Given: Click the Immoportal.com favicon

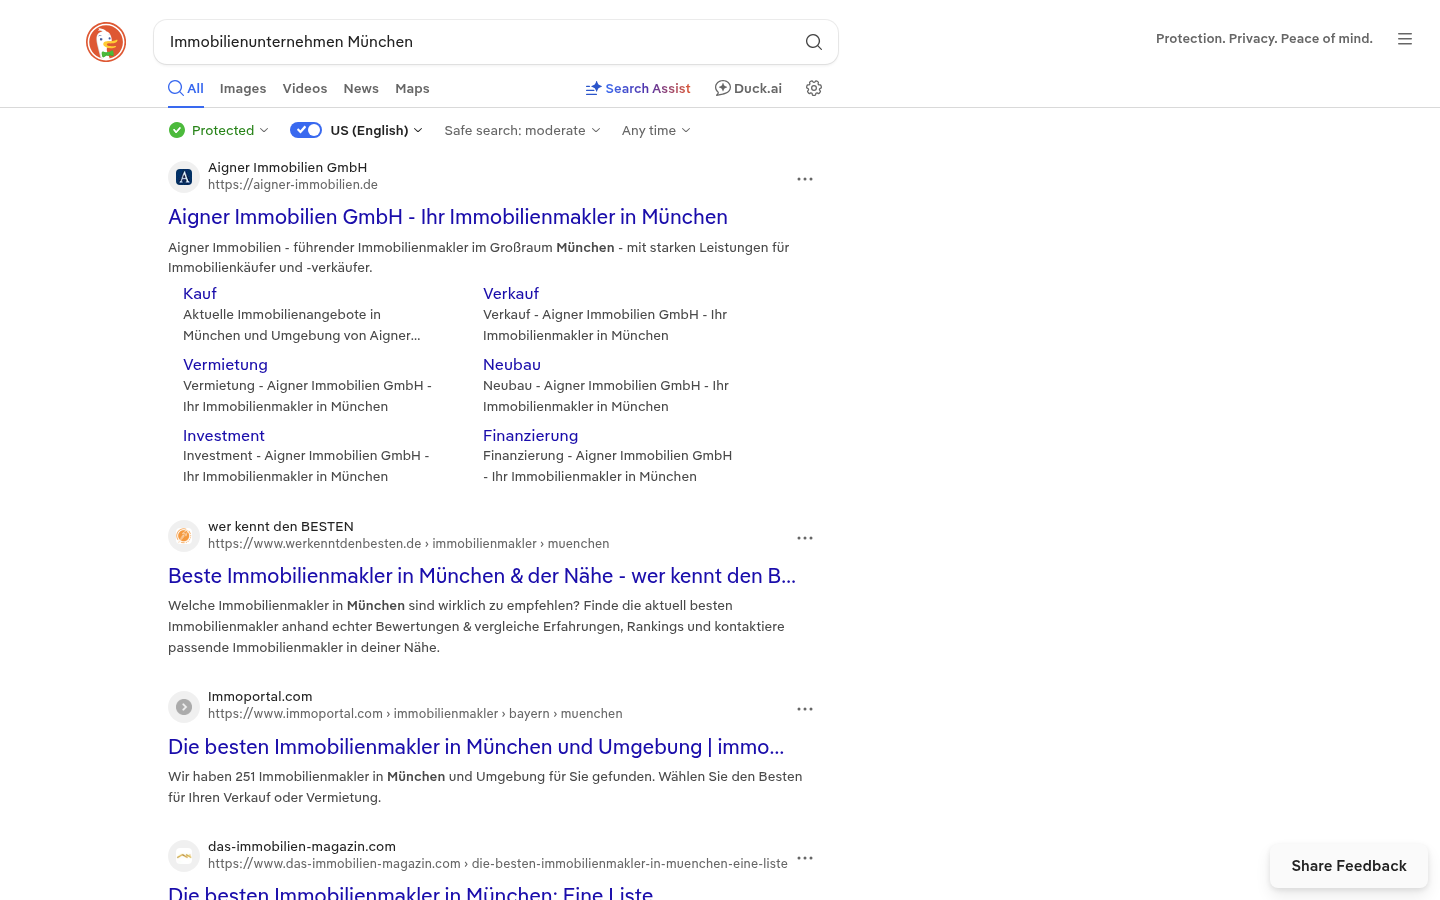Looking at the screenshot, I should pyautogui.click(x=184, y=707).
